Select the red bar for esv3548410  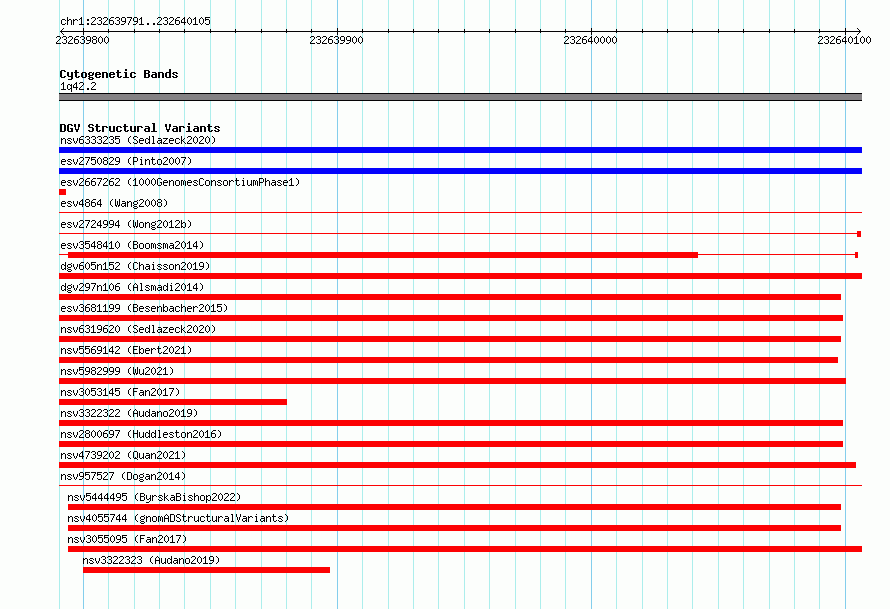pos(383,255)
